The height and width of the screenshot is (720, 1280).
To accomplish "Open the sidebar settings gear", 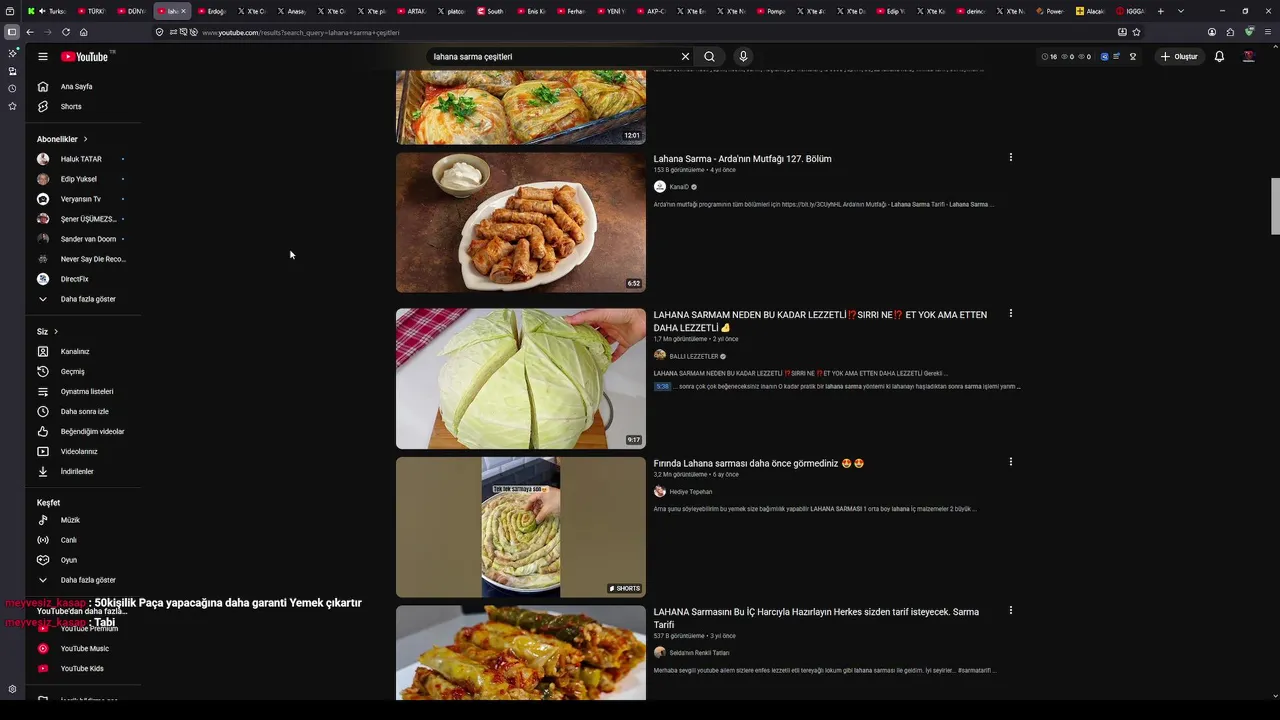I will pos(12,689).
